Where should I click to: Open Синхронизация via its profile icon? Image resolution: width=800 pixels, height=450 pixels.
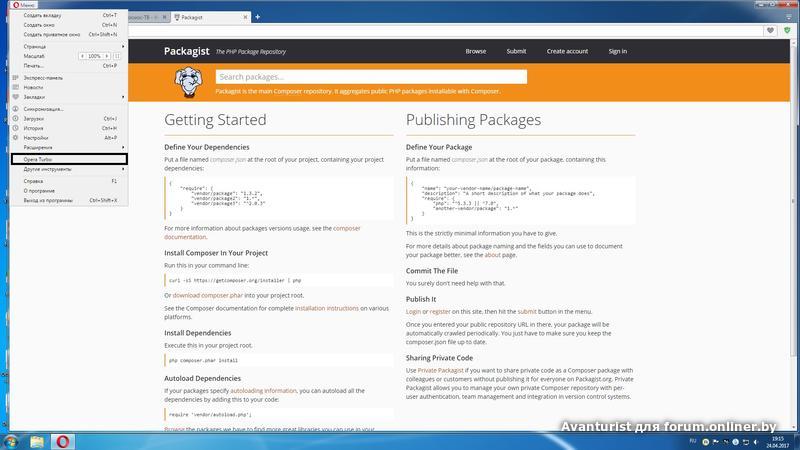15,109
